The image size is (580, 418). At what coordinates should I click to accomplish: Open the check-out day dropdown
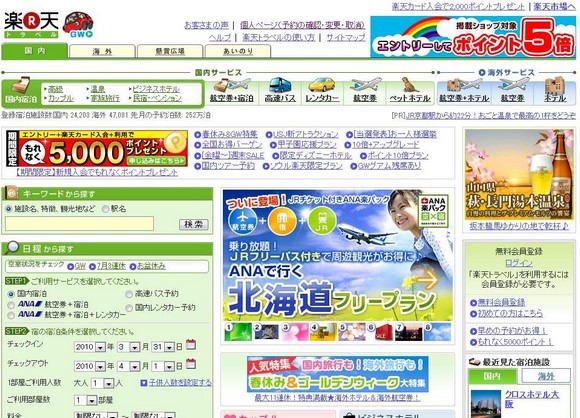coord(169,366)
